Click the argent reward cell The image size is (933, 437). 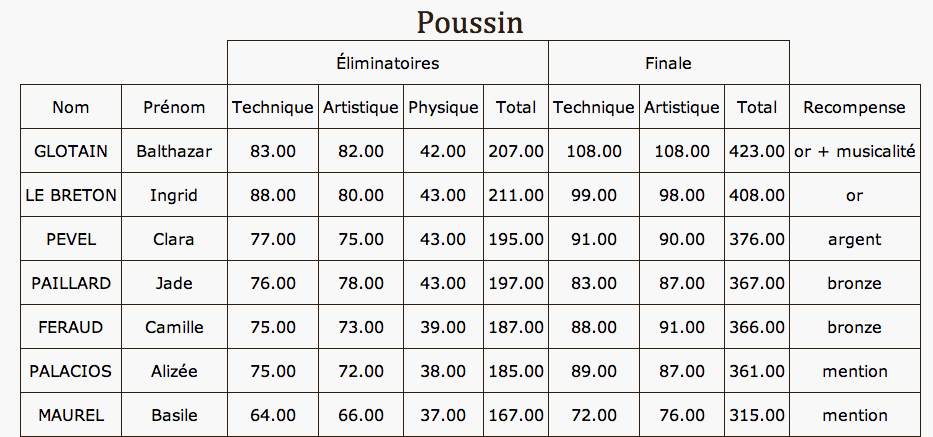pyautogui.click(x=854, y=239)
